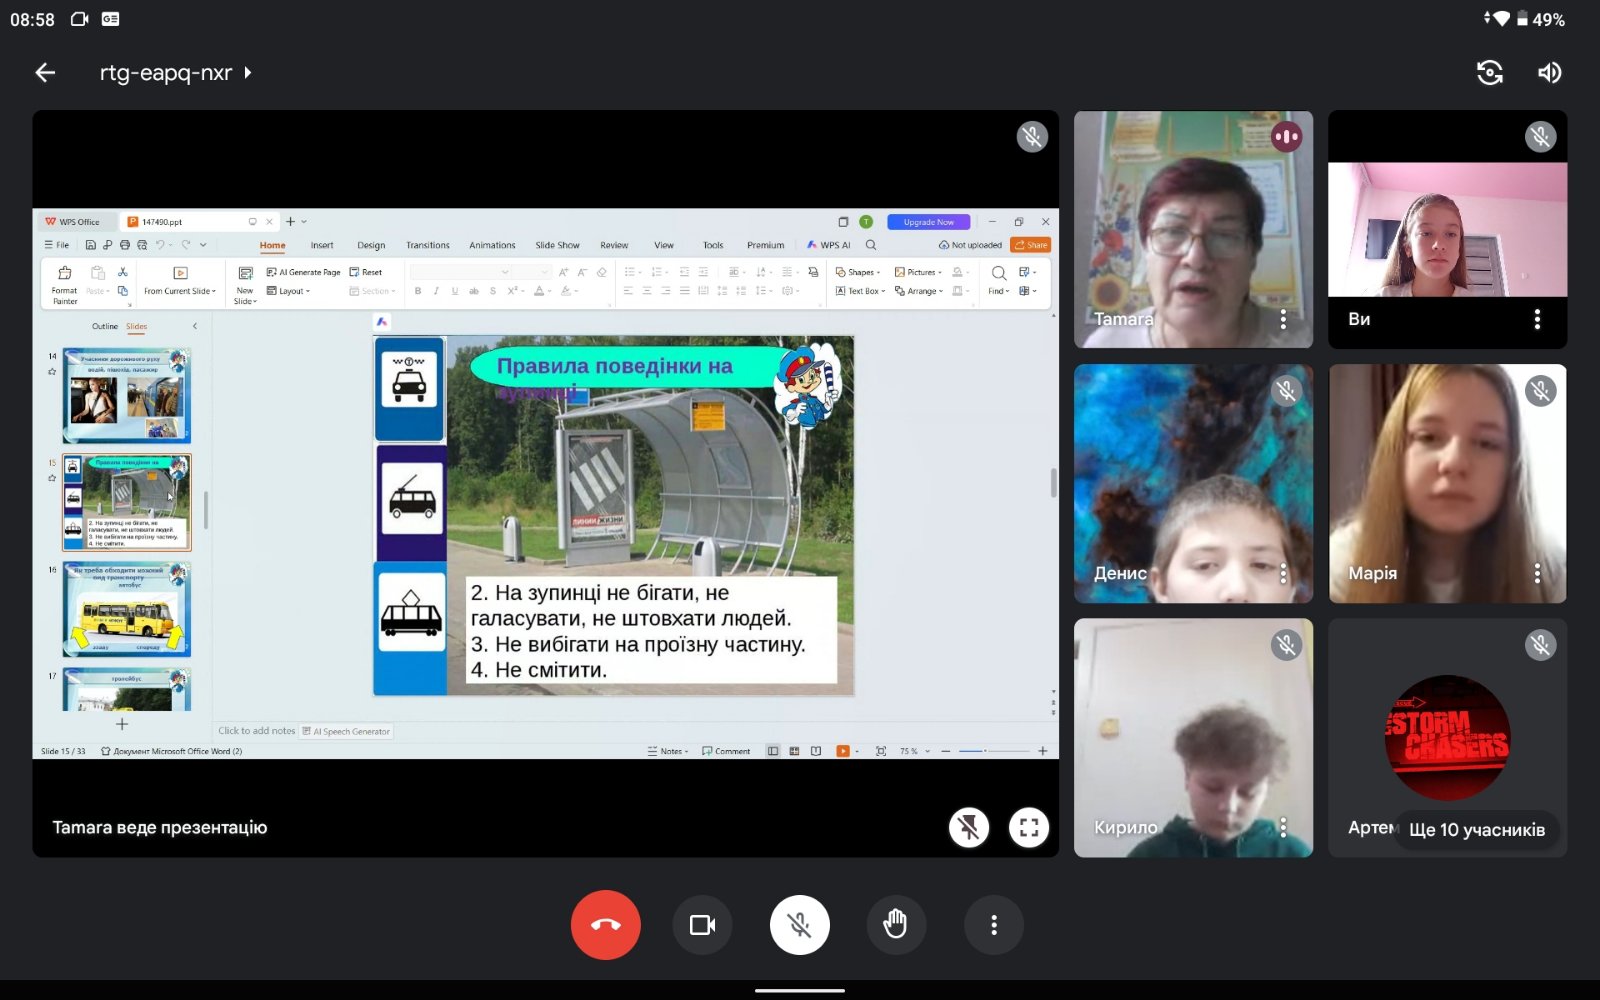Select slide 14 thumbnail in WPS slide panel
This screenshot has width=1600, height=1000.
(x=126, y=396)
